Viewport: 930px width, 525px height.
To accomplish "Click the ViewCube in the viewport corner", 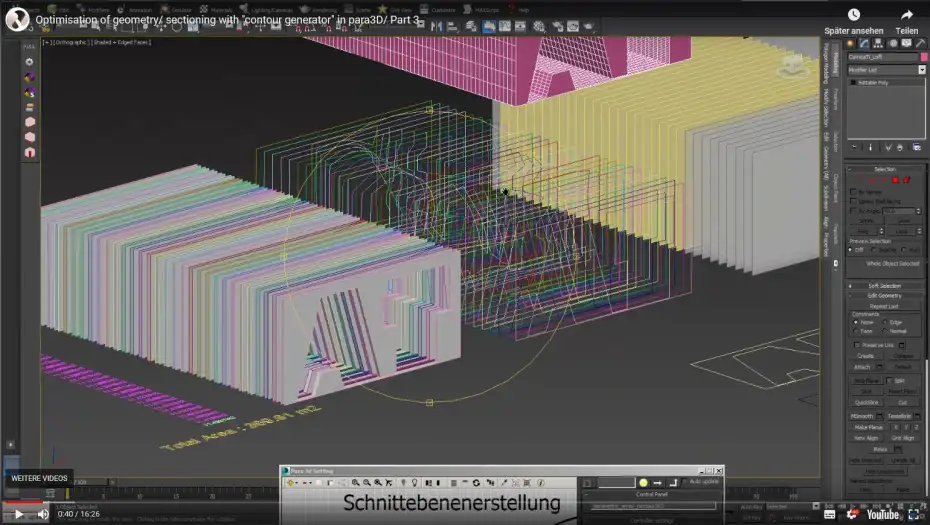I will [792, 66].
